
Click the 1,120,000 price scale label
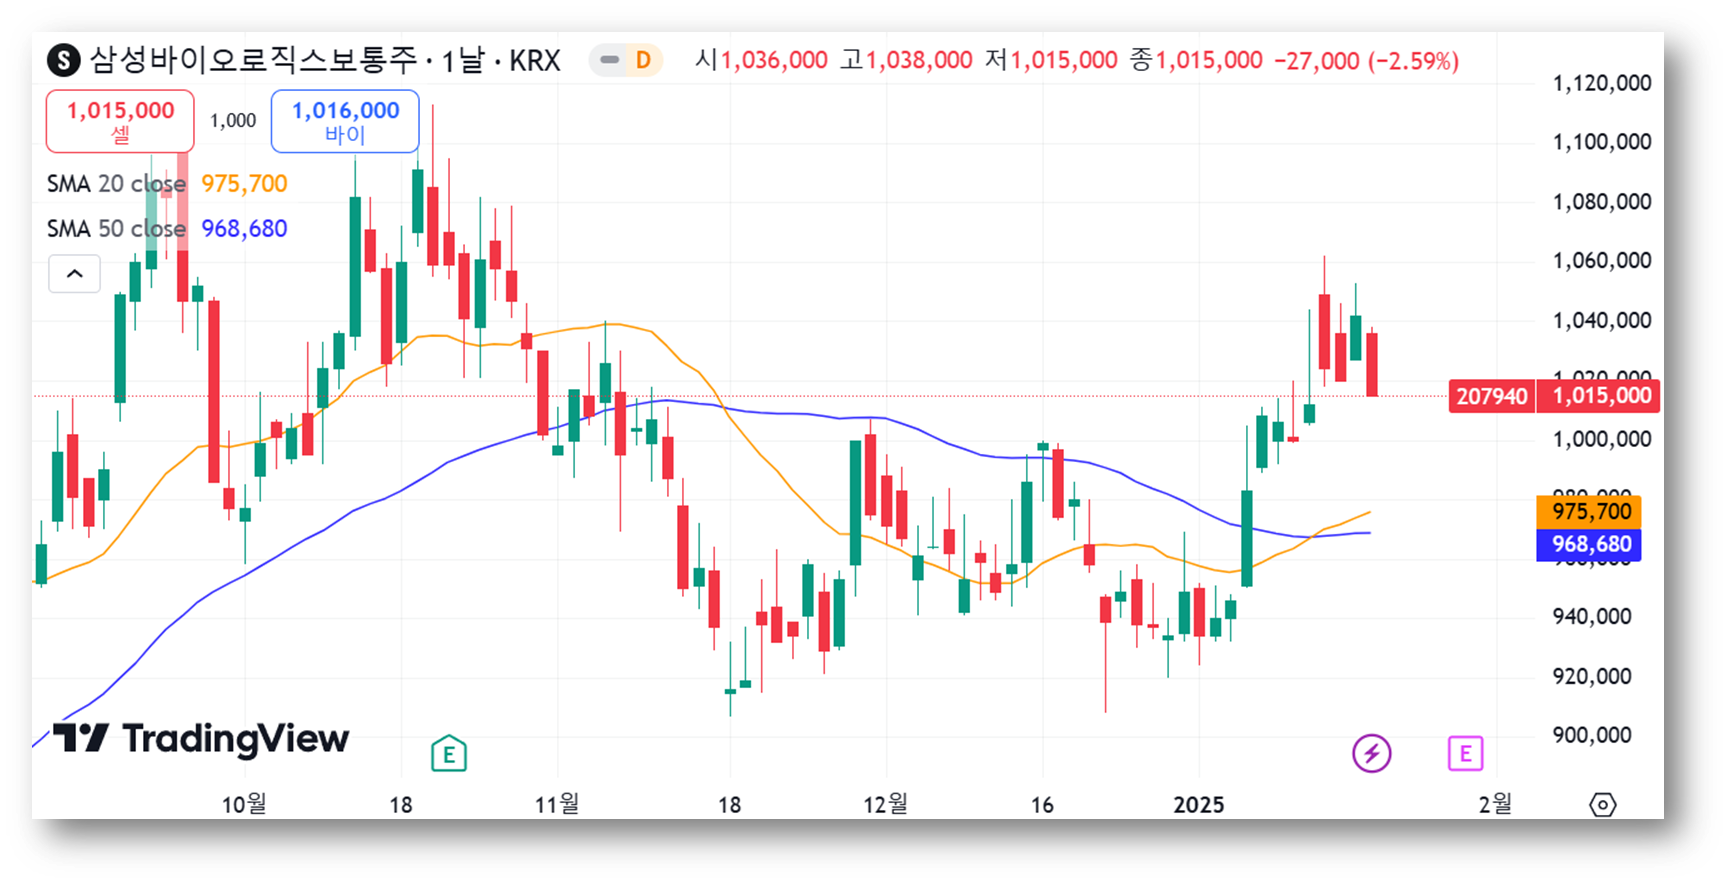pyautogui.click(x=1602, y=83)
